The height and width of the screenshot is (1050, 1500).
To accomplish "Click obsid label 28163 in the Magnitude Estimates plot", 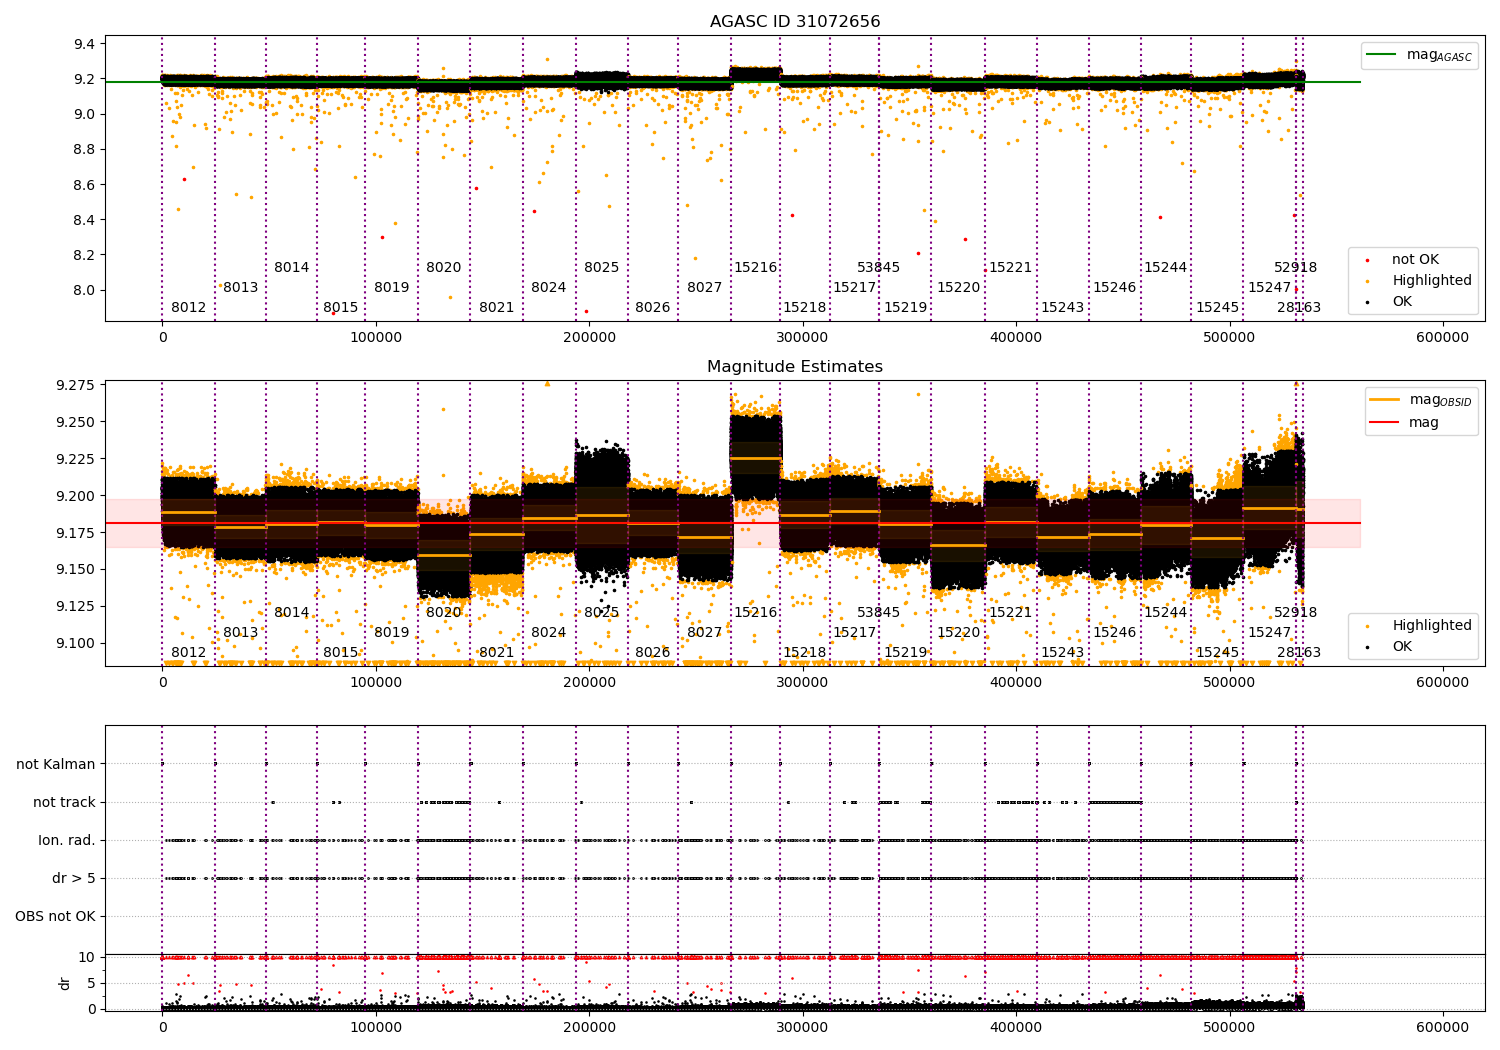I will [x=1299, y=653].
